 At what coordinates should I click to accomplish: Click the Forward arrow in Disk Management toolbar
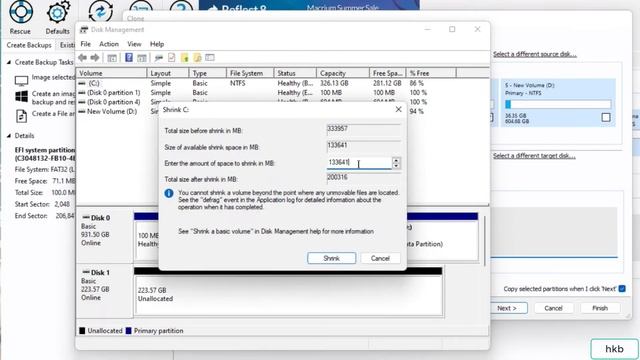[95, 58]
